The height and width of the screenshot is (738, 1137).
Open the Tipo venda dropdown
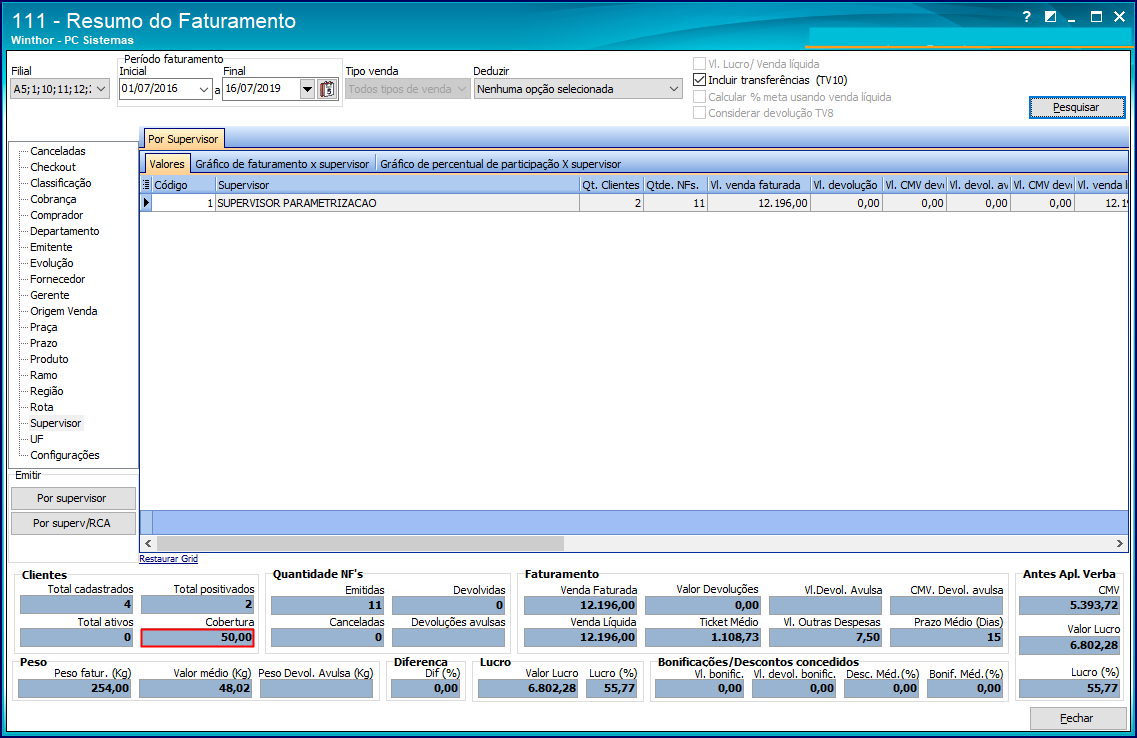(x=462, y=89)
